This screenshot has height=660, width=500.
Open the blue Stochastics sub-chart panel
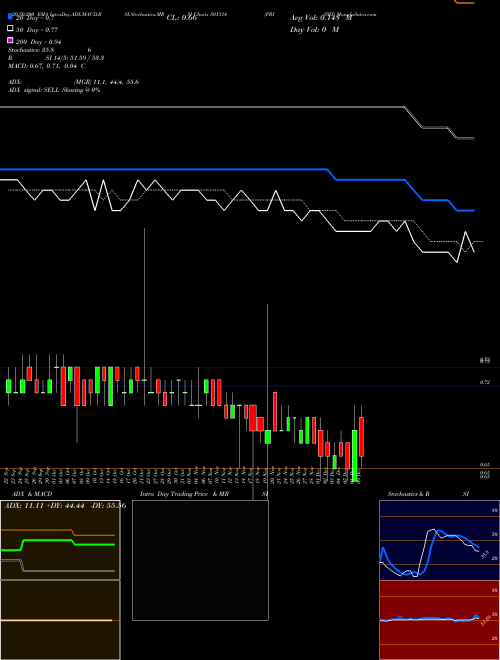(x=439, y=540)
